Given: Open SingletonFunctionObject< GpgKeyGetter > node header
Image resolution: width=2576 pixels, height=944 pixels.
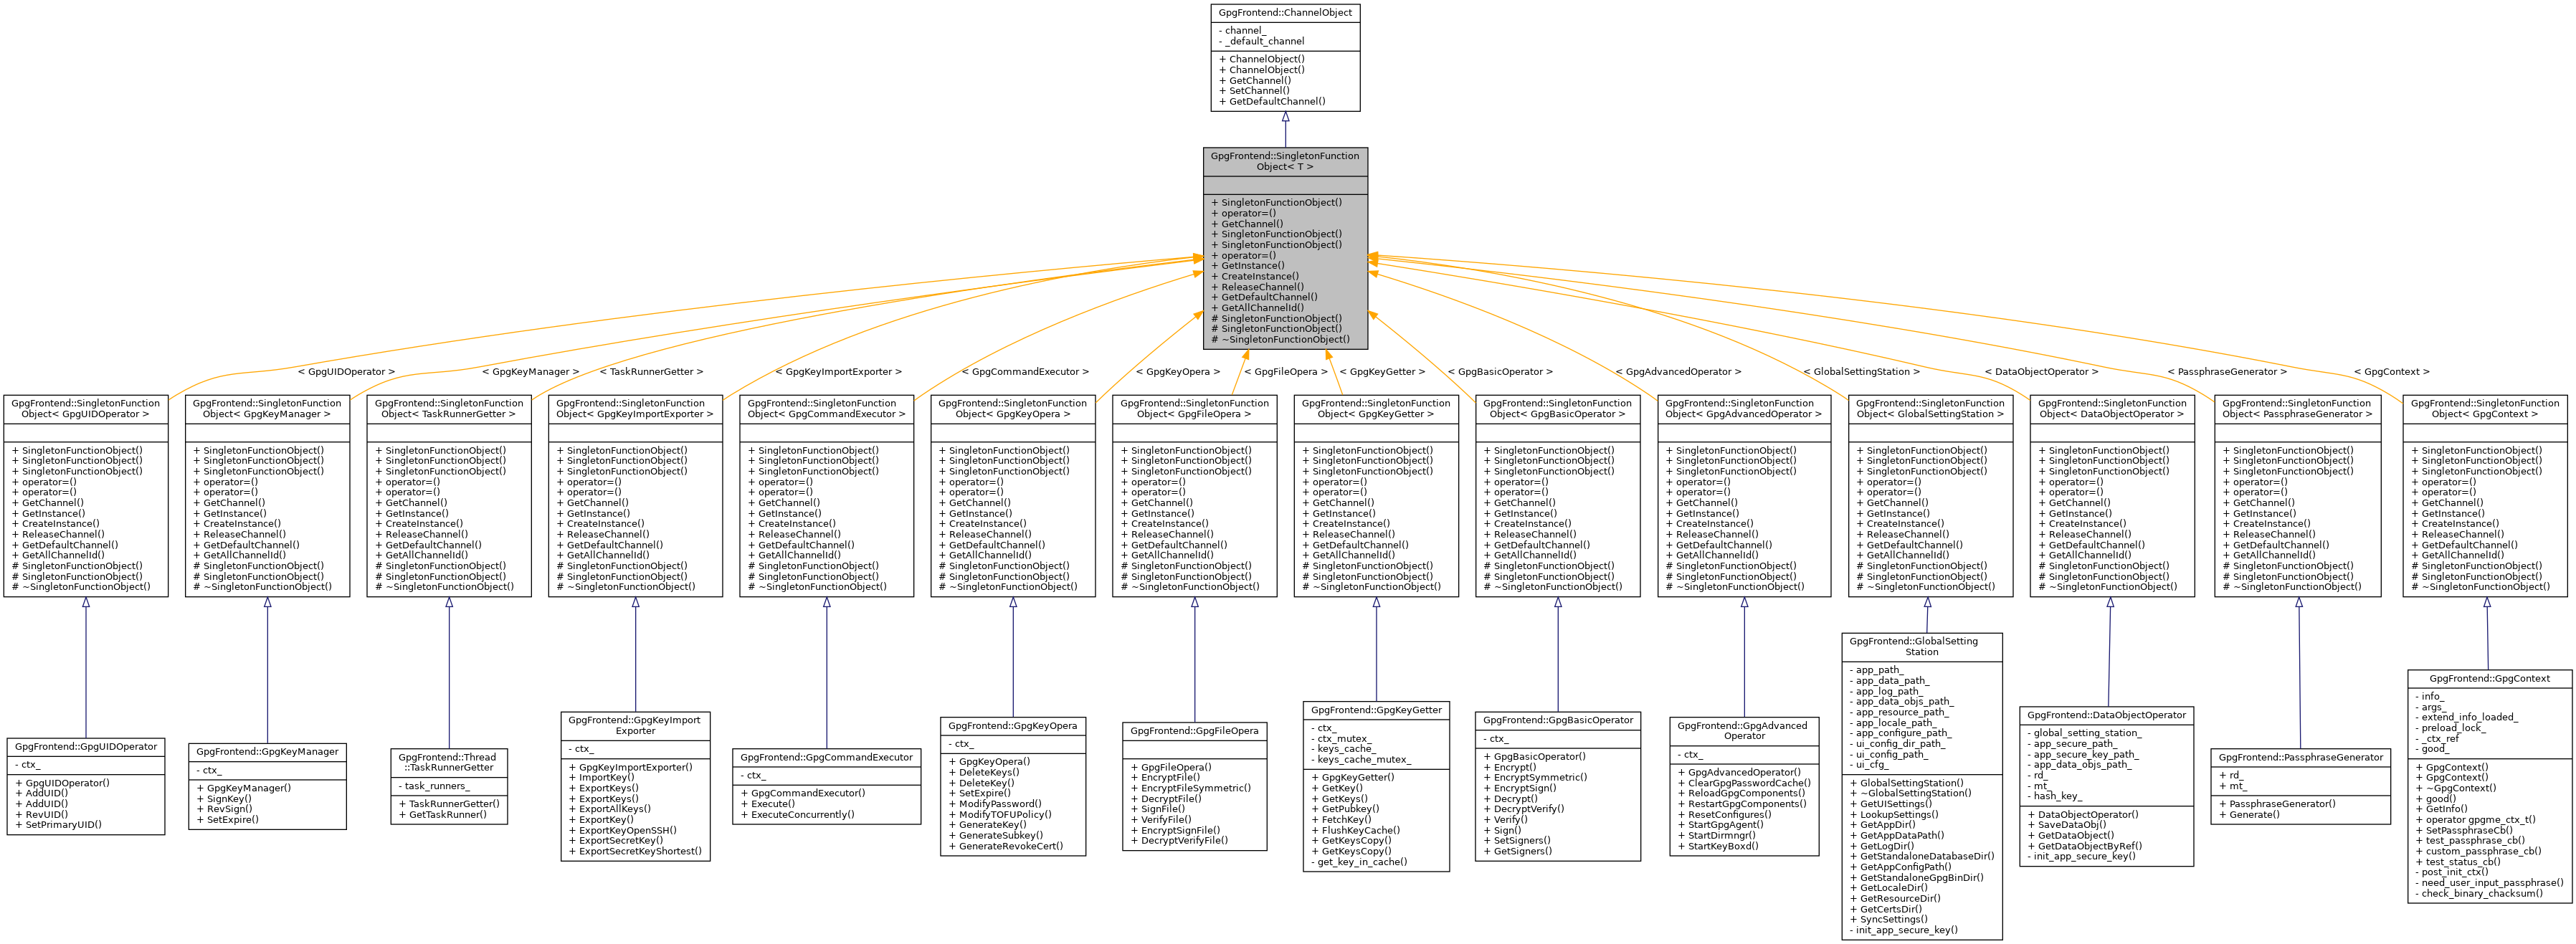Looking at the screenshot, I should click(x=1376, y=409).
